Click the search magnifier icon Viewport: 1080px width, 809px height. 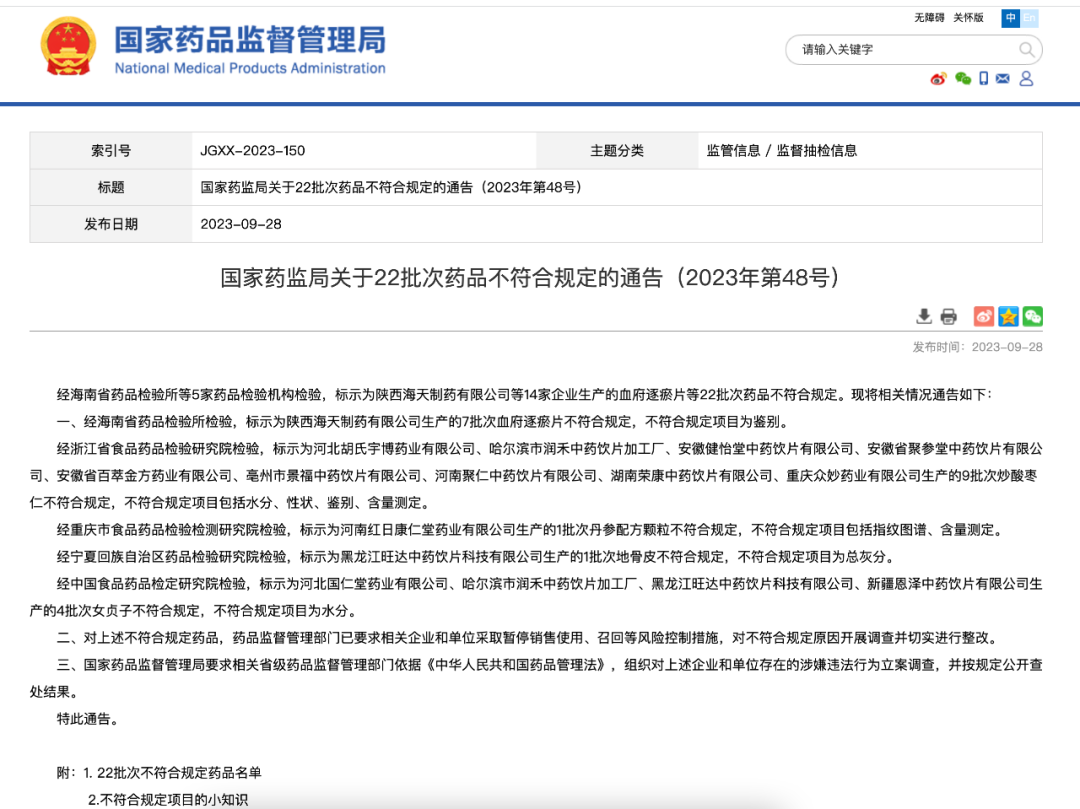click(1026, 50)
